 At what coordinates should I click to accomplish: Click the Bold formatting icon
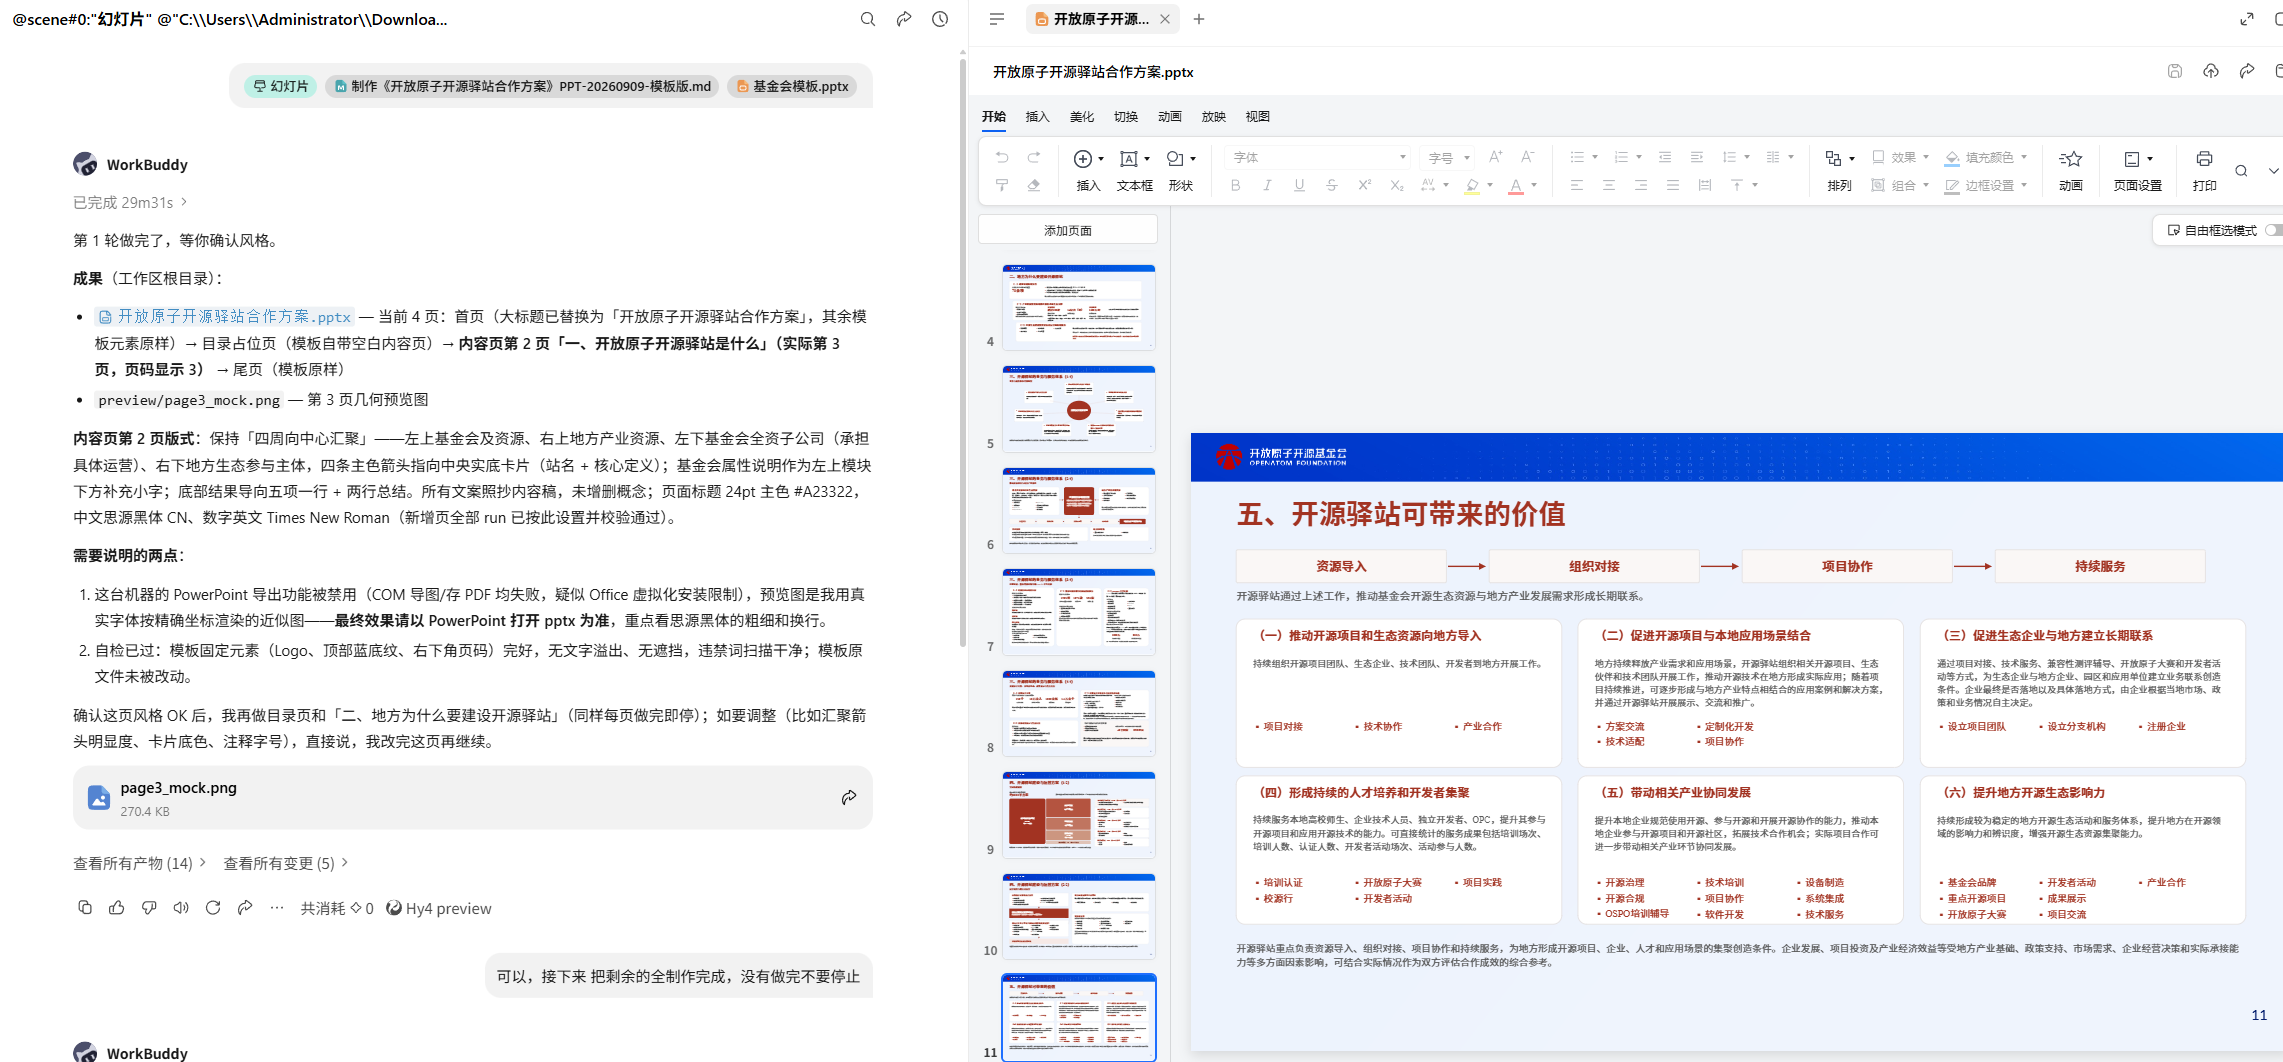click(x=1236, y=185)
